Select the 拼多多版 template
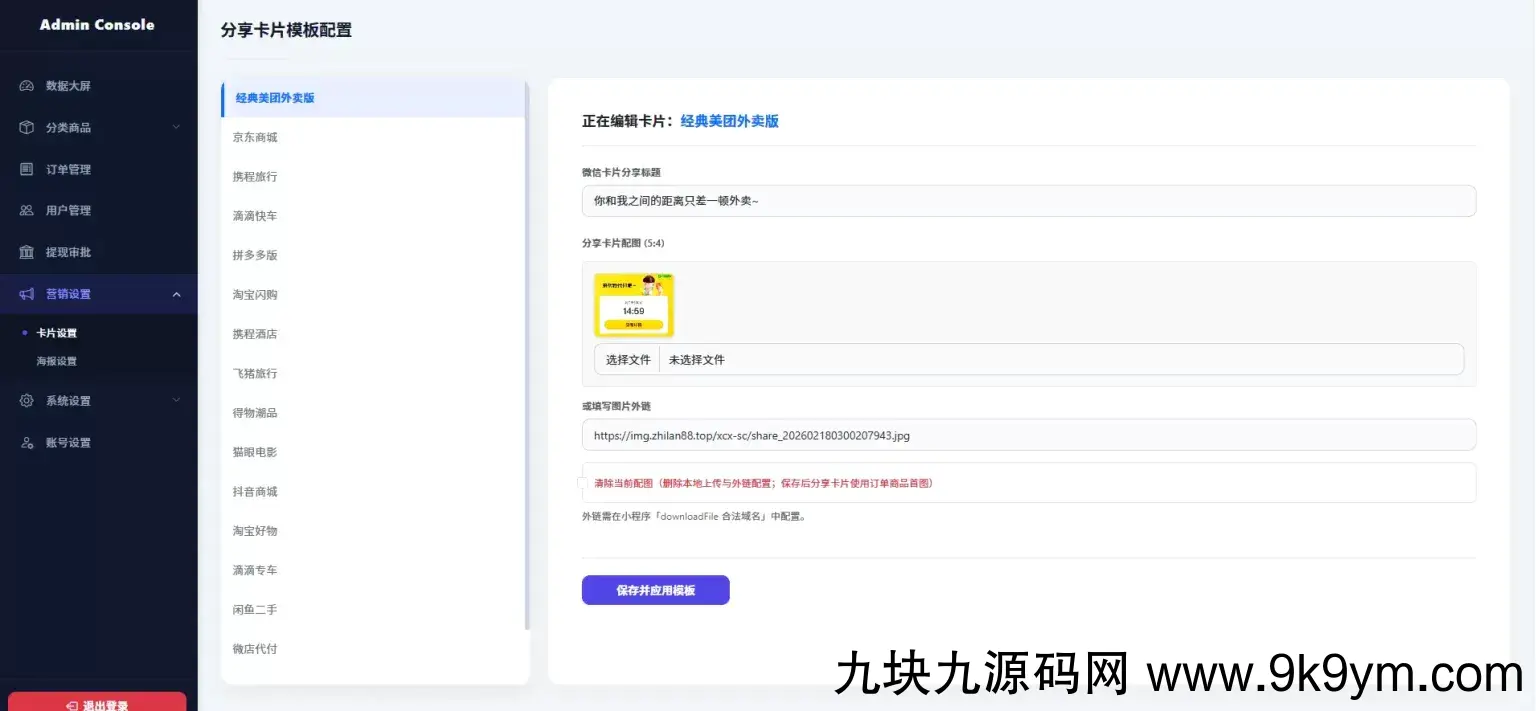Image resolution: width=1536 pixels, height=711 pixels. [x=373, y=255]
